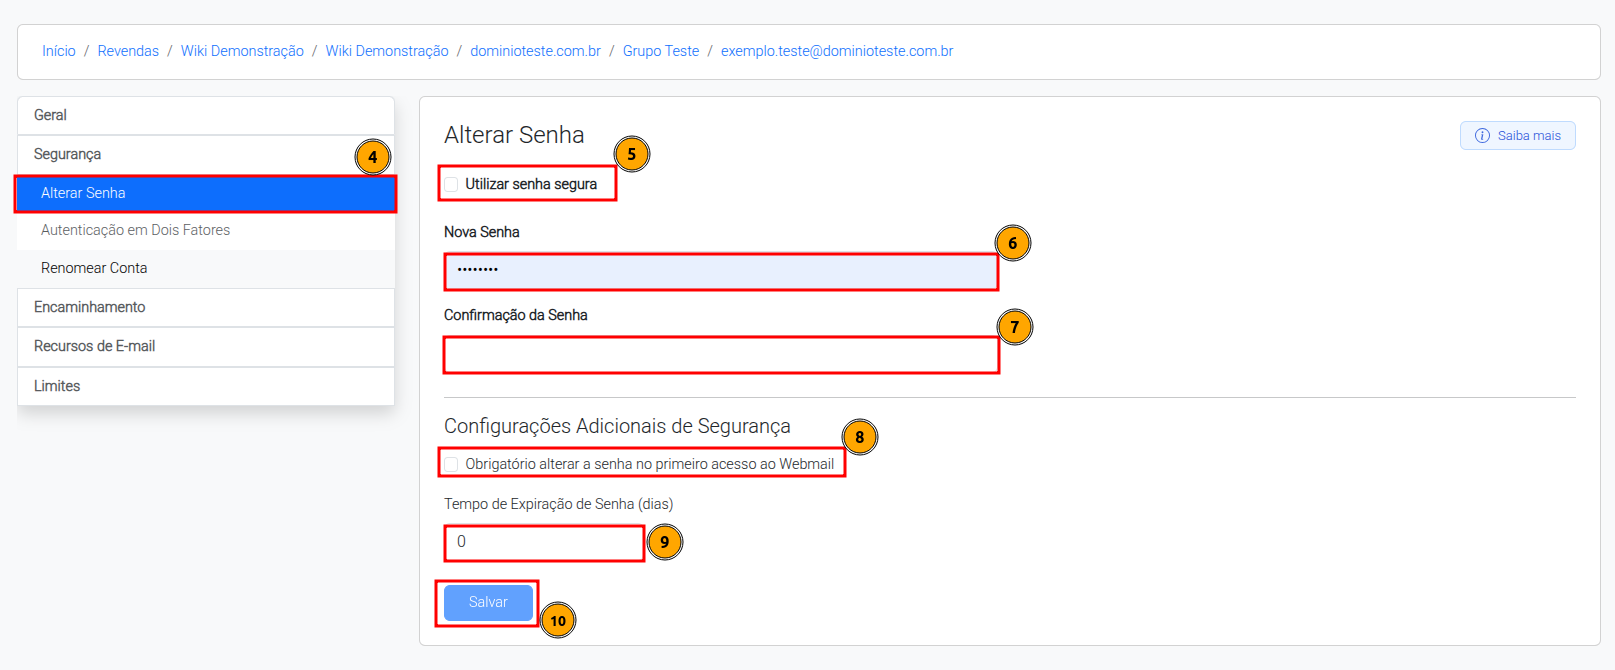Expand the Encaminhamento sidebar section
1615x670 pixels.
[206, 307]
